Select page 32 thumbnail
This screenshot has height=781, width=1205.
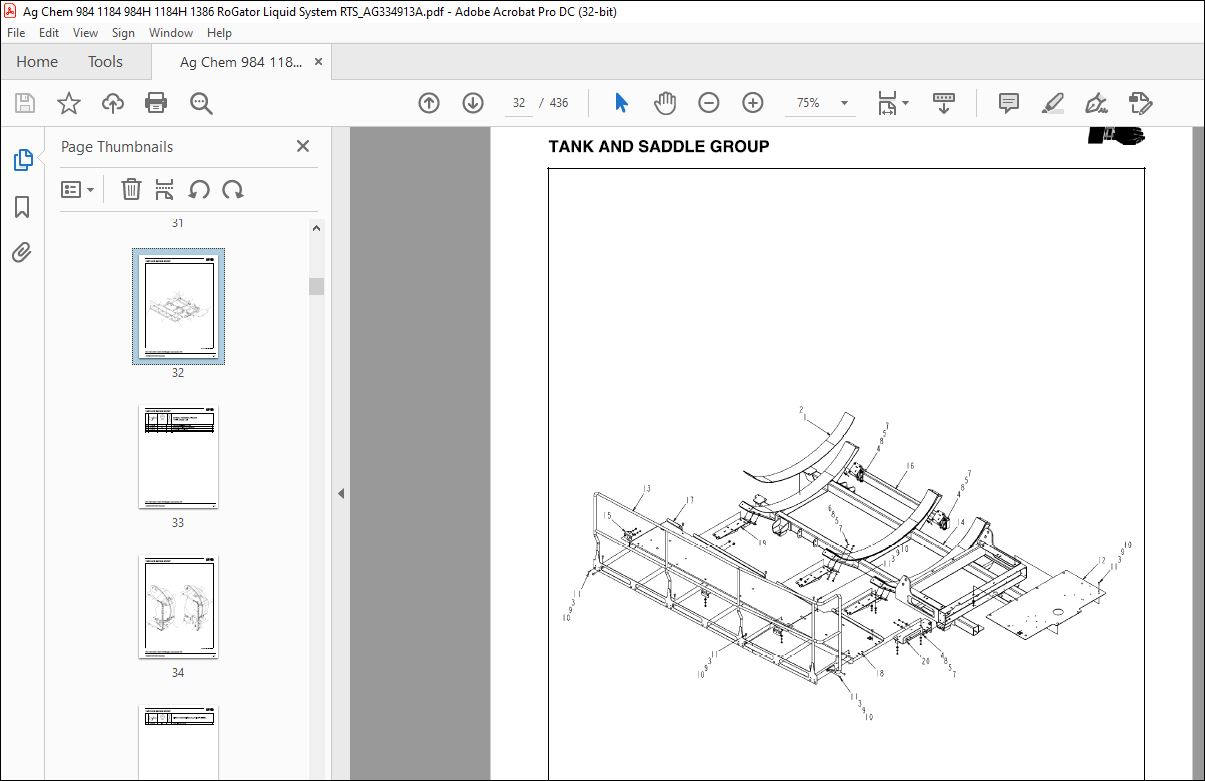click(x=178, y=306)
